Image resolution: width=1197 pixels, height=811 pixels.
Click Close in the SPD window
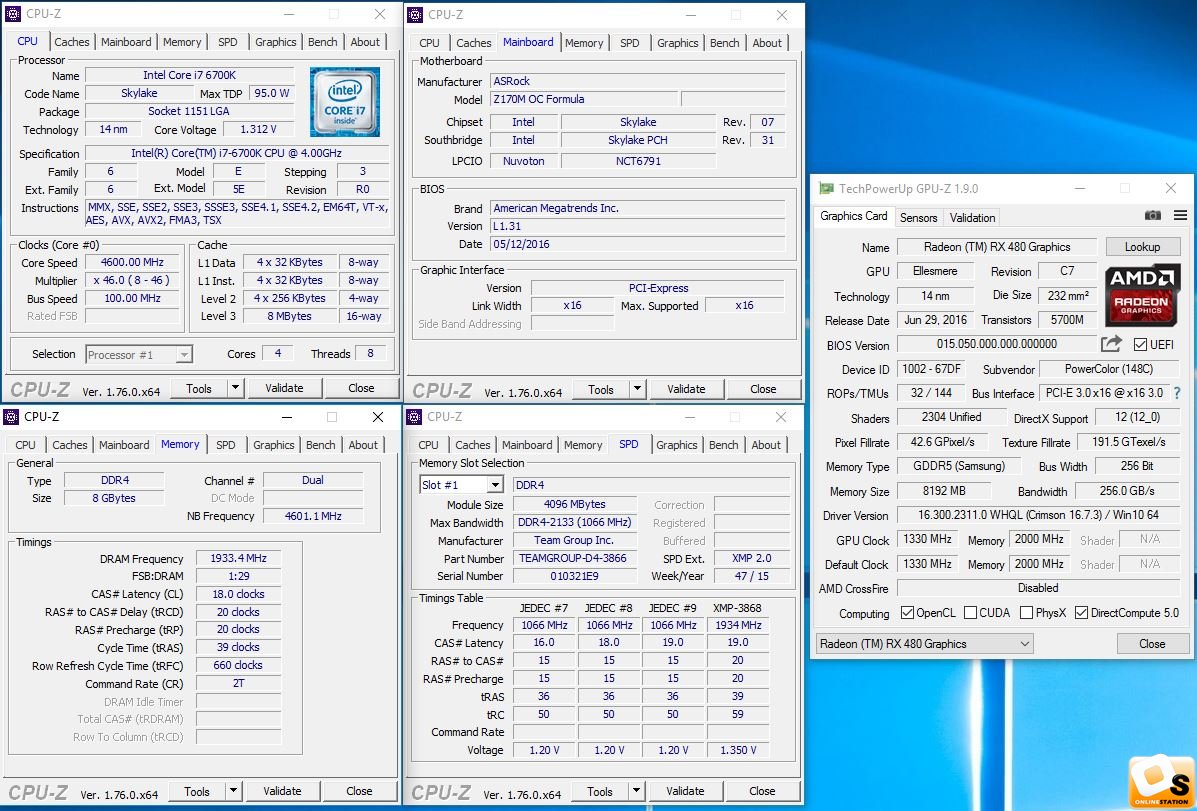[762, 791]
